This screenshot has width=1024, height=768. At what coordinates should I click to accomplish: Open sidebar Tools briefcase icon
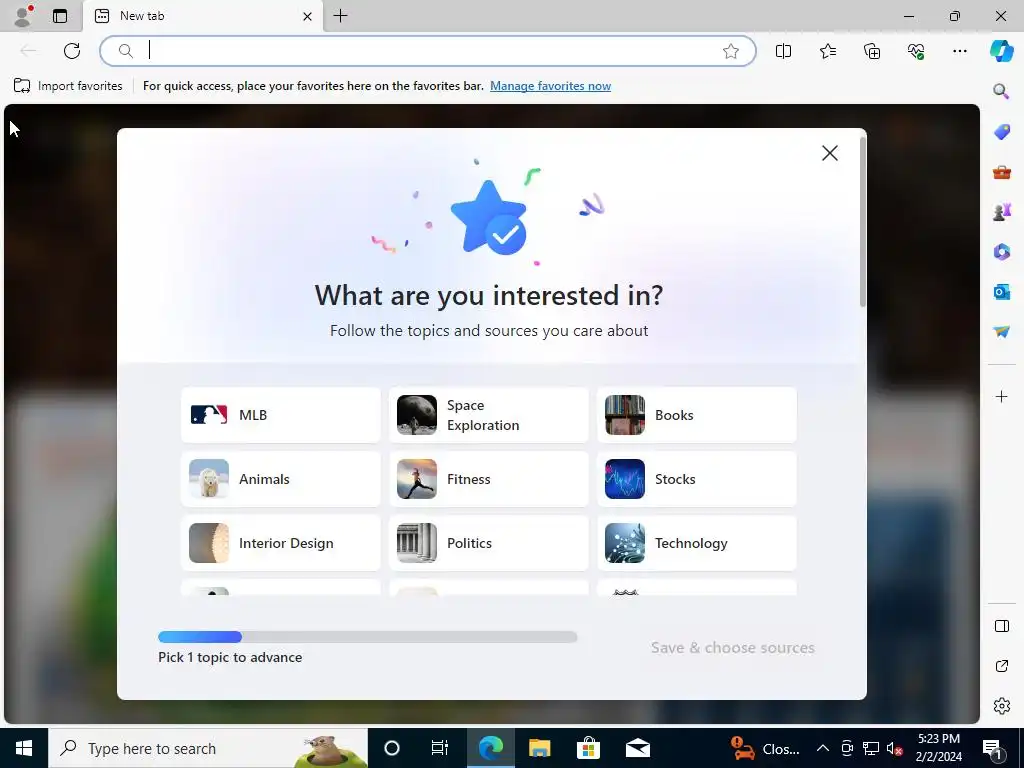(1002, 172)
